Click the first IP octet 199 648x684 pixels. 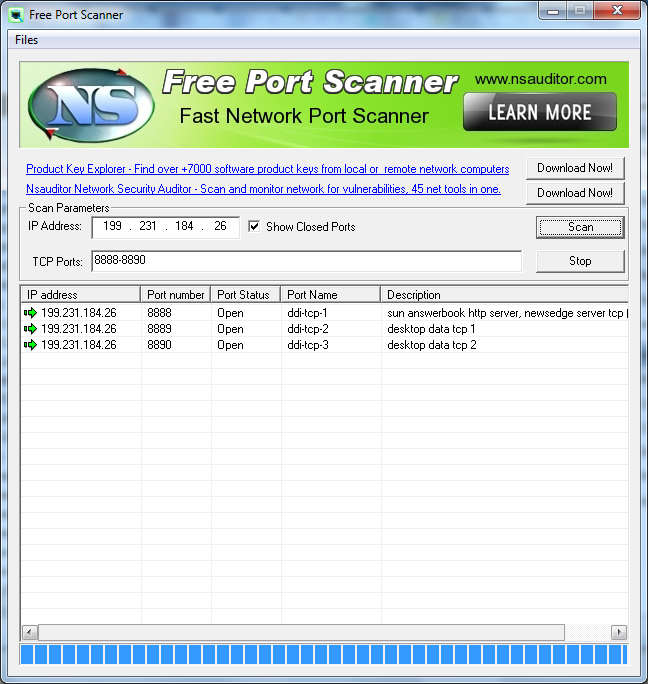pyautogui.click(x=112, y=226)
